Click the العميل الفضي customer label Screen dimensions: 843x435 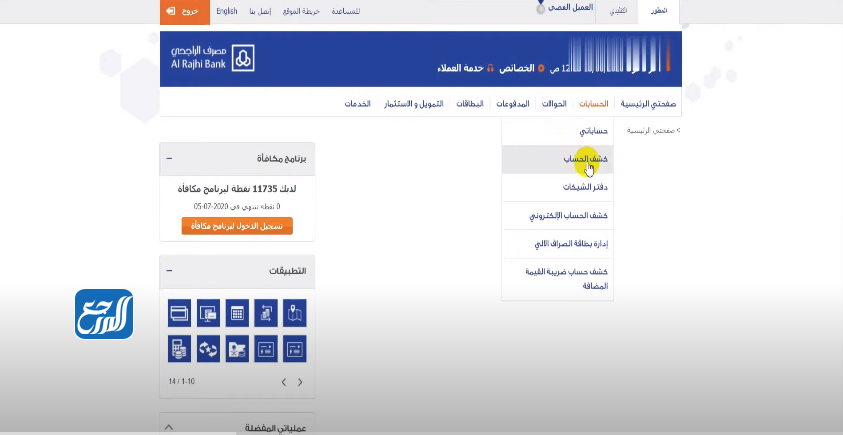click(x=570, y=8)
